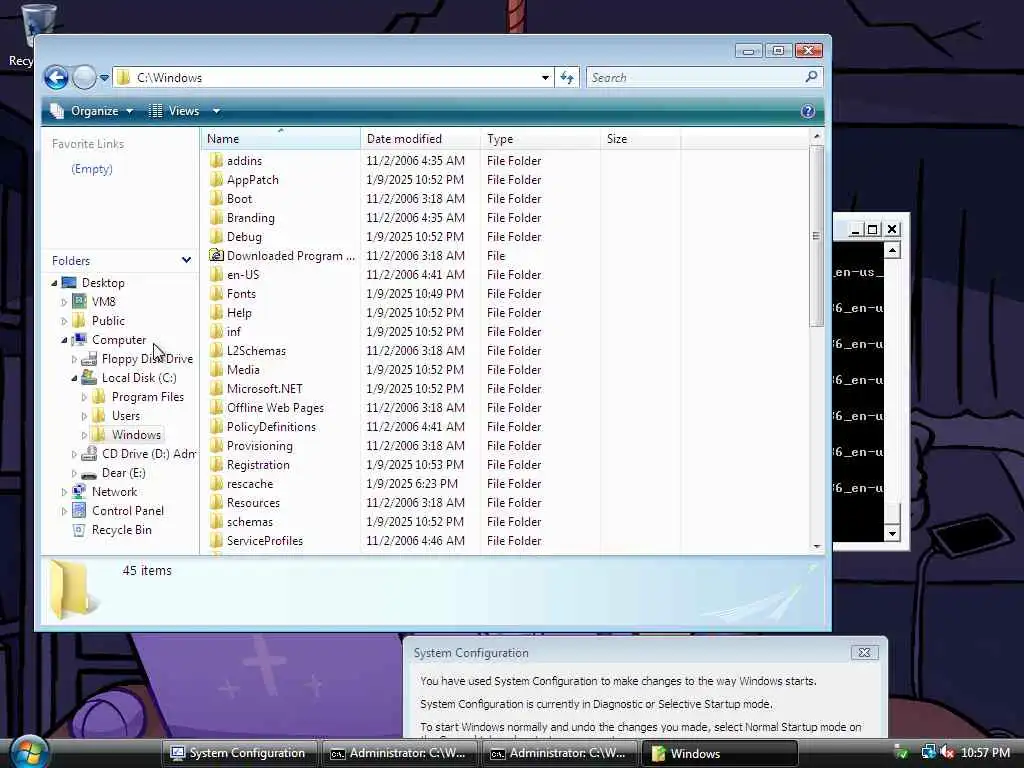
Task: Select the Downloaded Program Files icon
Action: [x=216, y=255]
